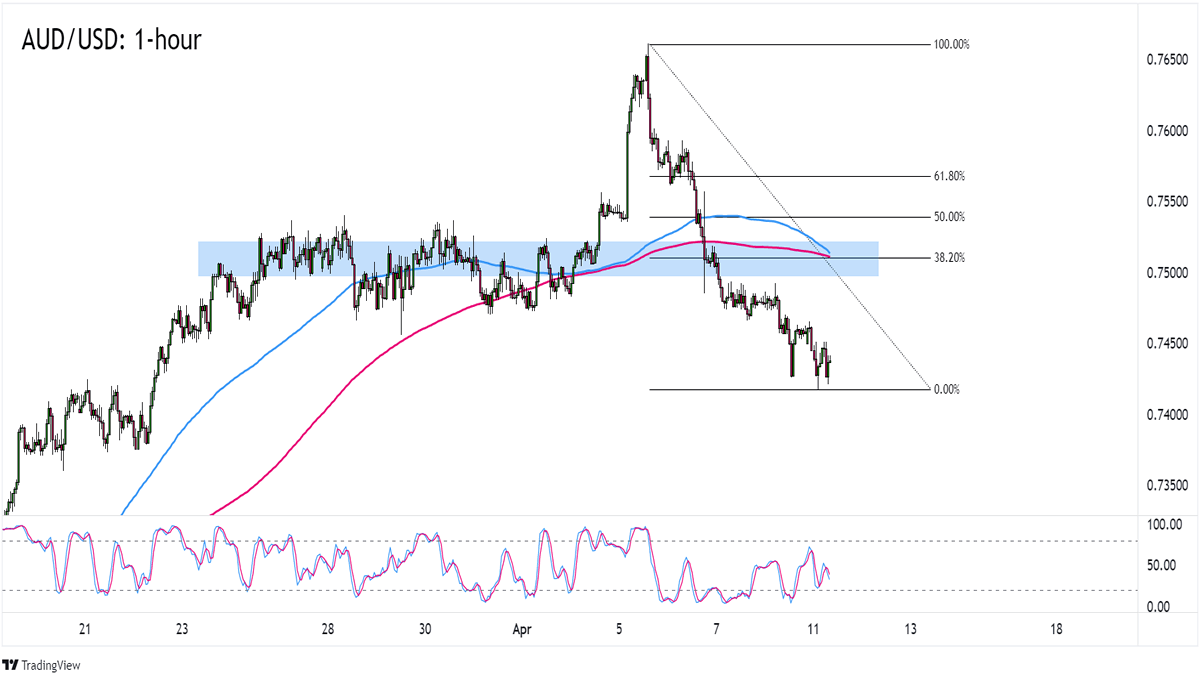This screenshot has height=675, width=1200.
Task: Click the 0.75000 price axis label
Action: [1168, 273]
